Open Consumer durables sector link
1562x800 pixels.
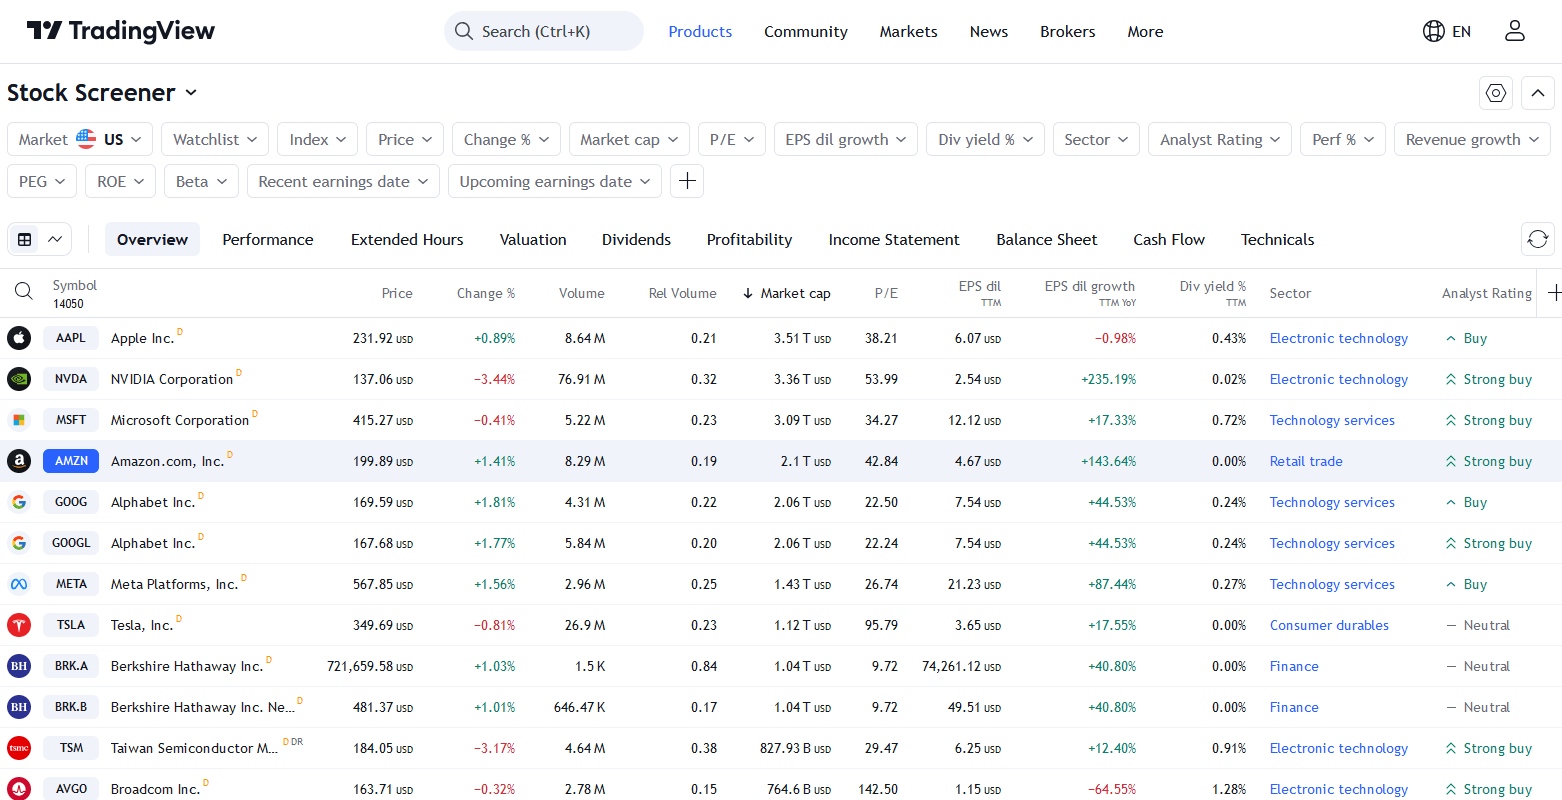pos(1329,625)
